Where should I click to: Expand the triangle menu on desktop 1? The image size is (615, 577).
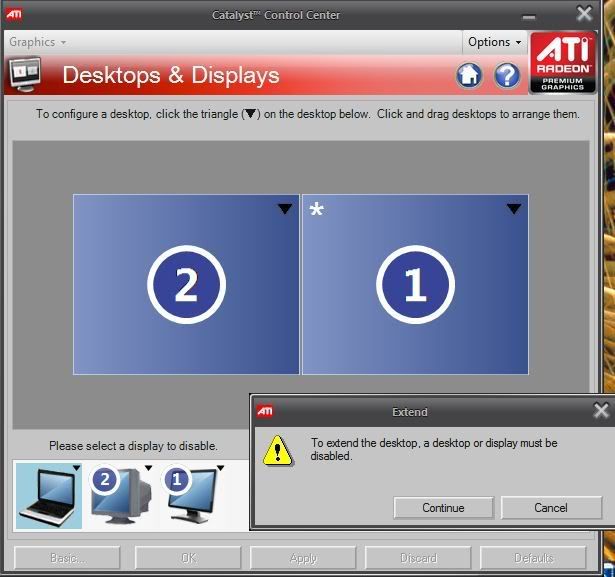[x=513, y=209]
